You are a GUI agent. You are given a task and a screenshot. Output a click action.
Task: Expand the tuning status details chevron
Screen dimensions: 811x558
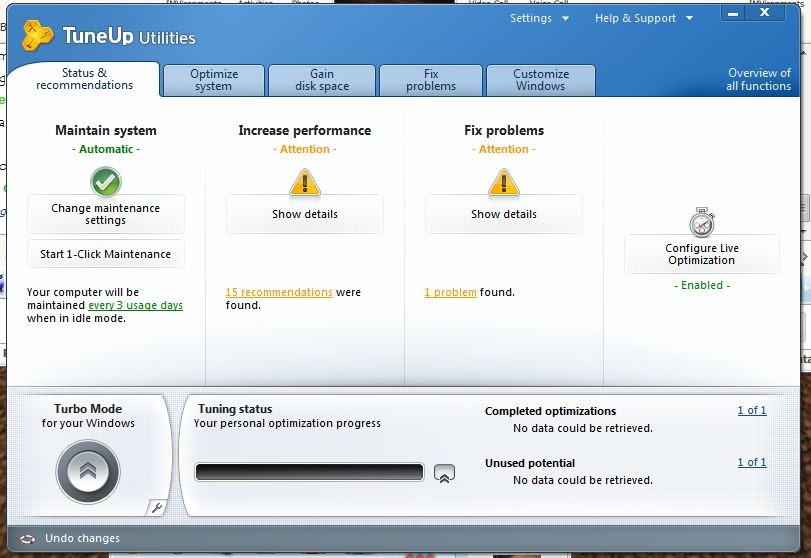(444, 473)
